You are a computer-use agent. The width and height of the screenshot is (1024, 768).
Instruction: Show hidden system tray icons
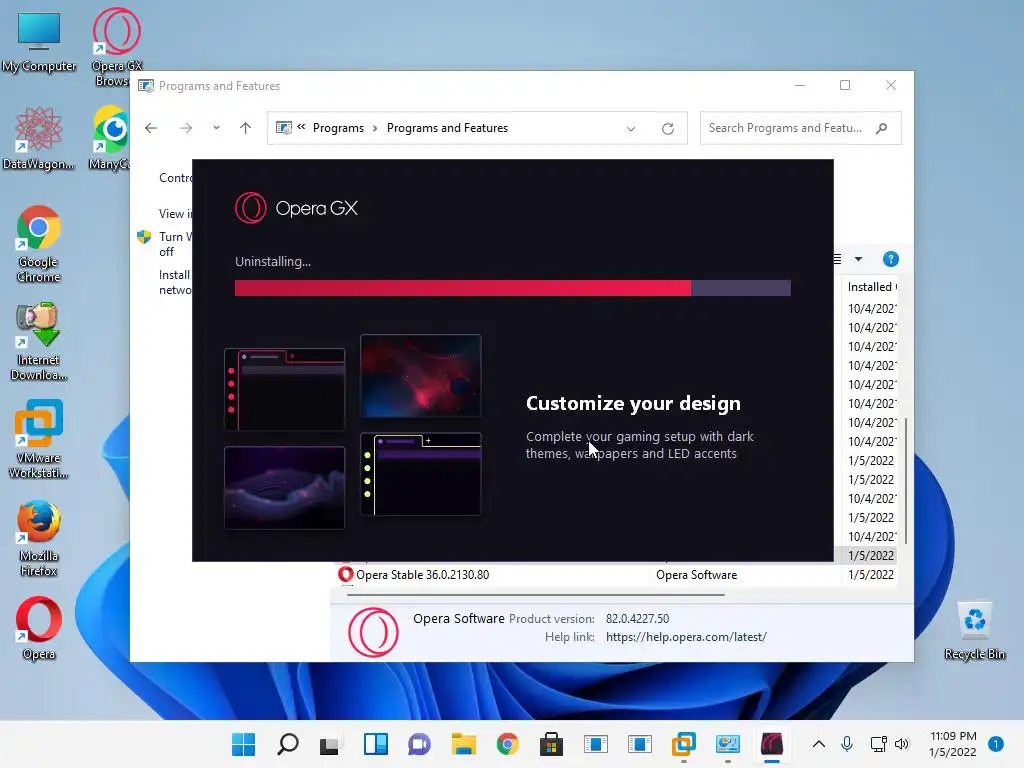(818, 744)
